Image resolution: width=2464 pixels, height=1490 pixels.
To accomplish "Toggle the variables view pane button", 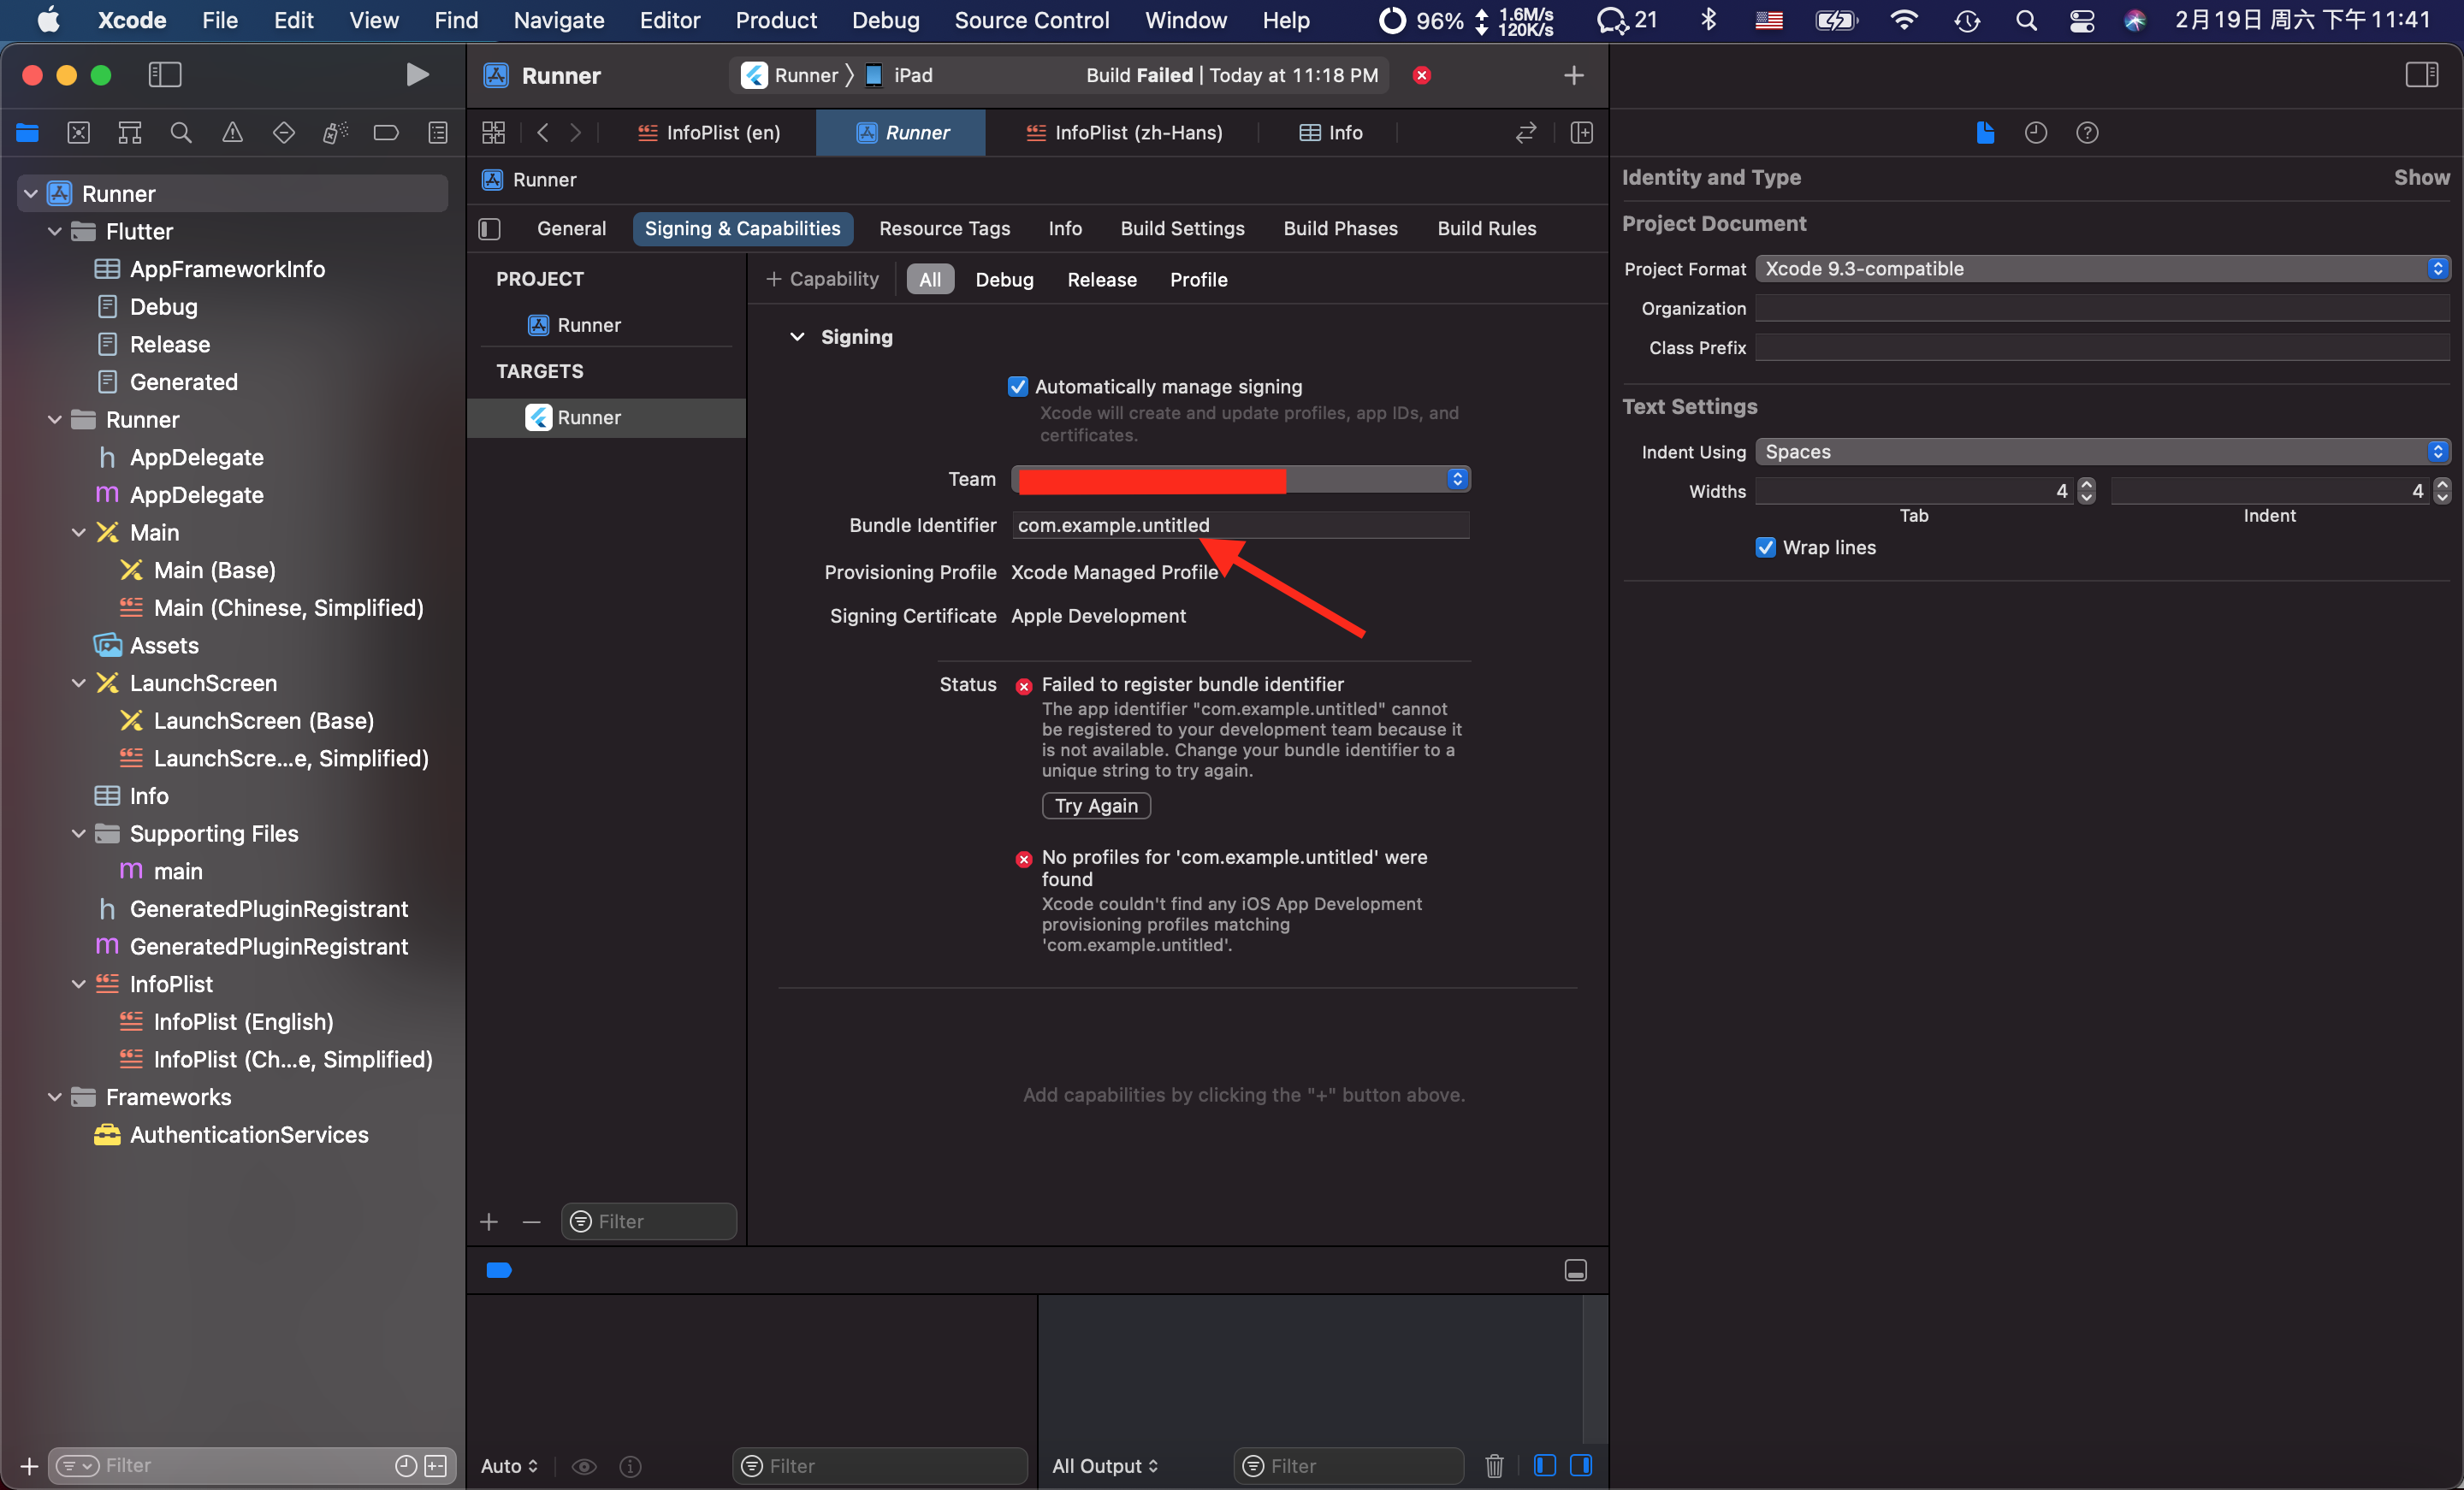I will 1545,1465.
